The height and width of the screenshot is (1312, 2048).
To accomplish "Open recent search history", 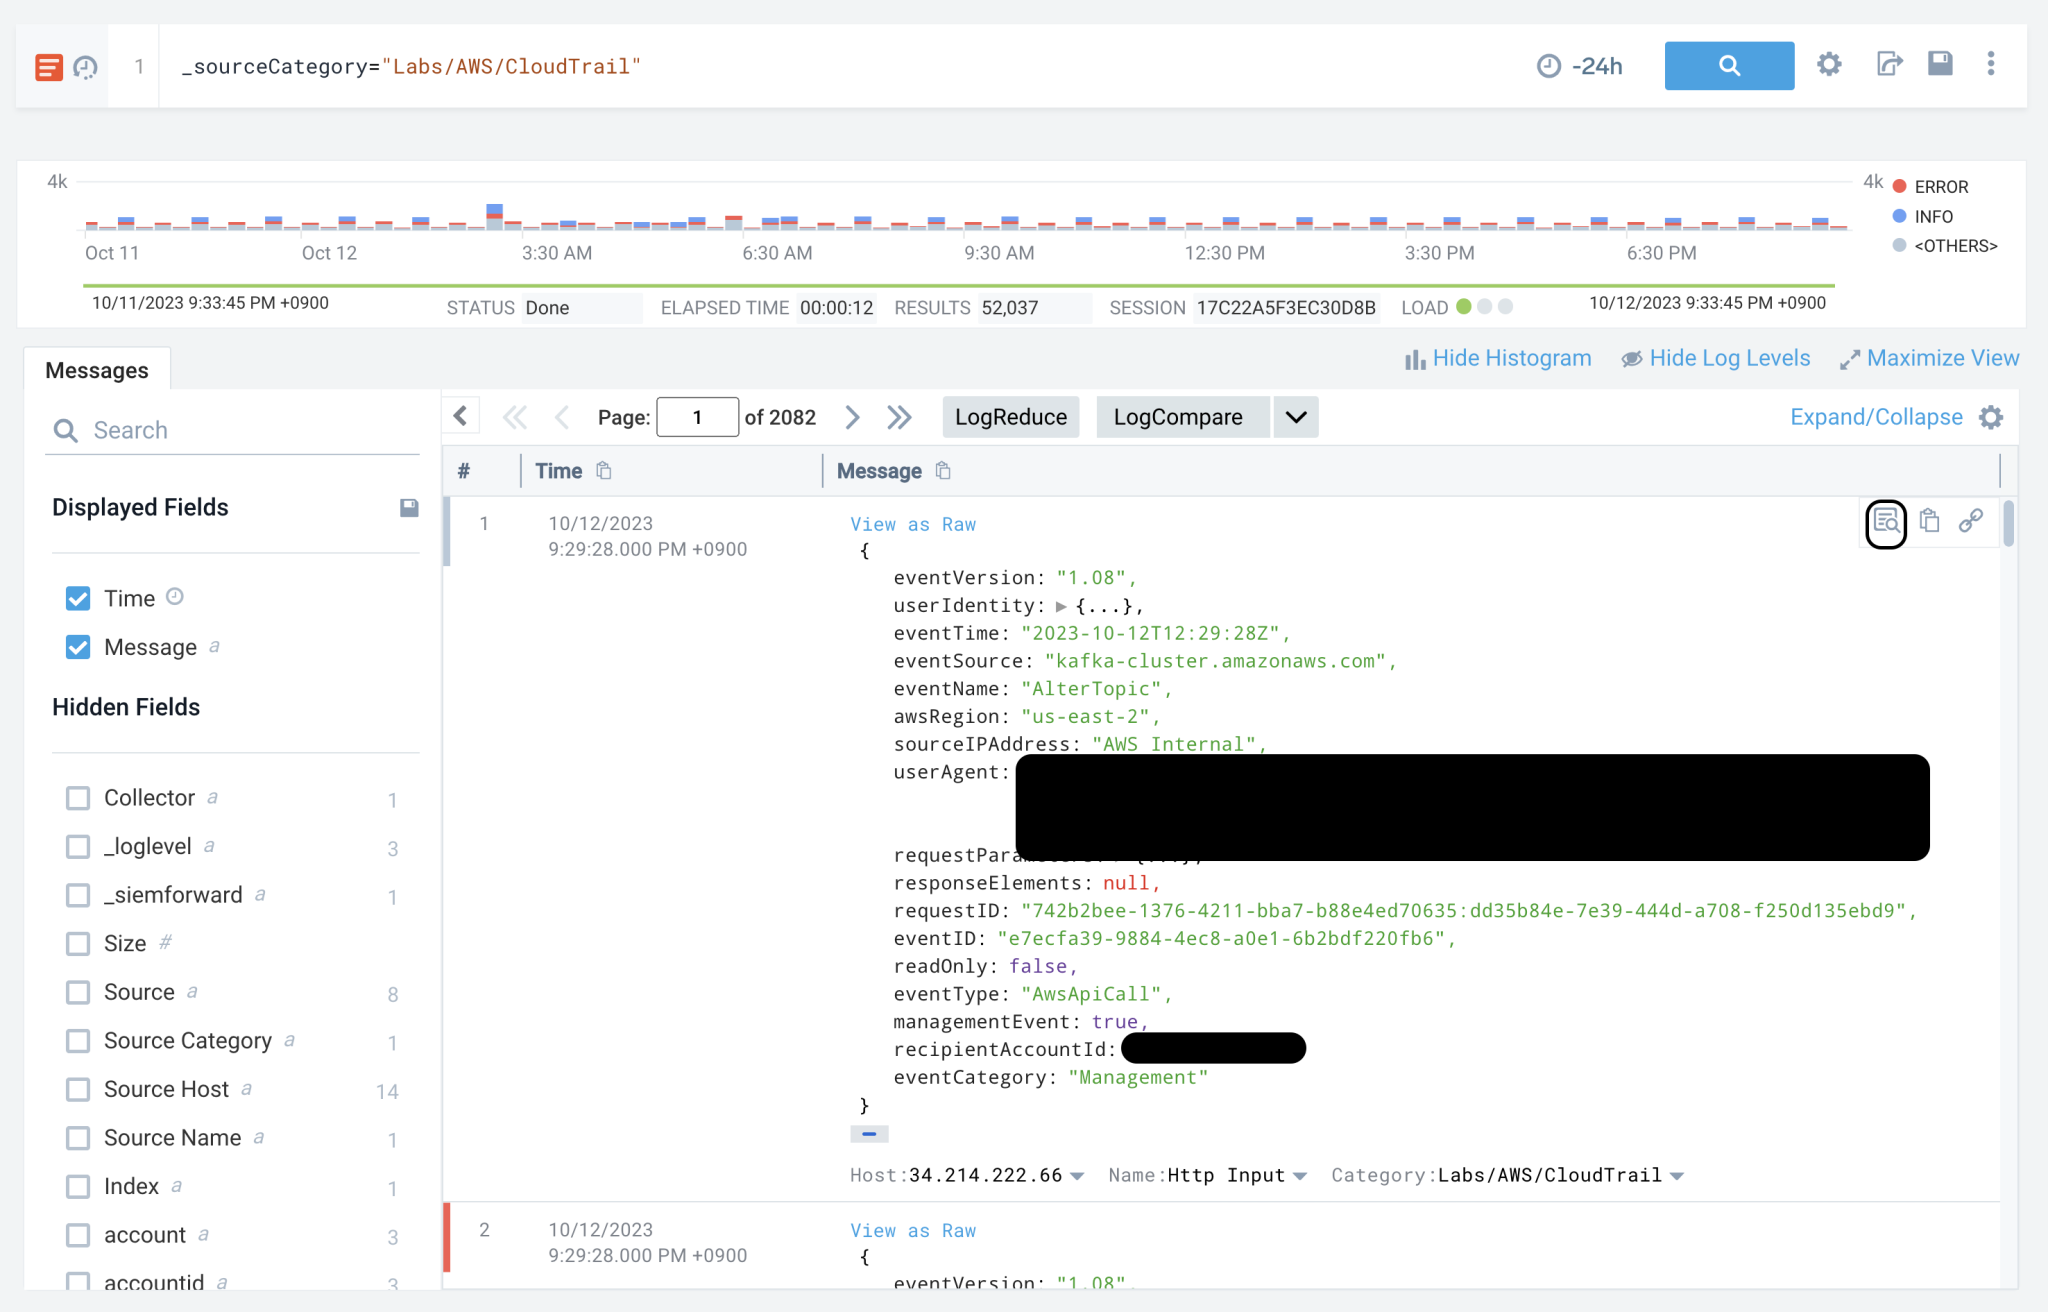I will pyautogui.click(x=86, y=65).
